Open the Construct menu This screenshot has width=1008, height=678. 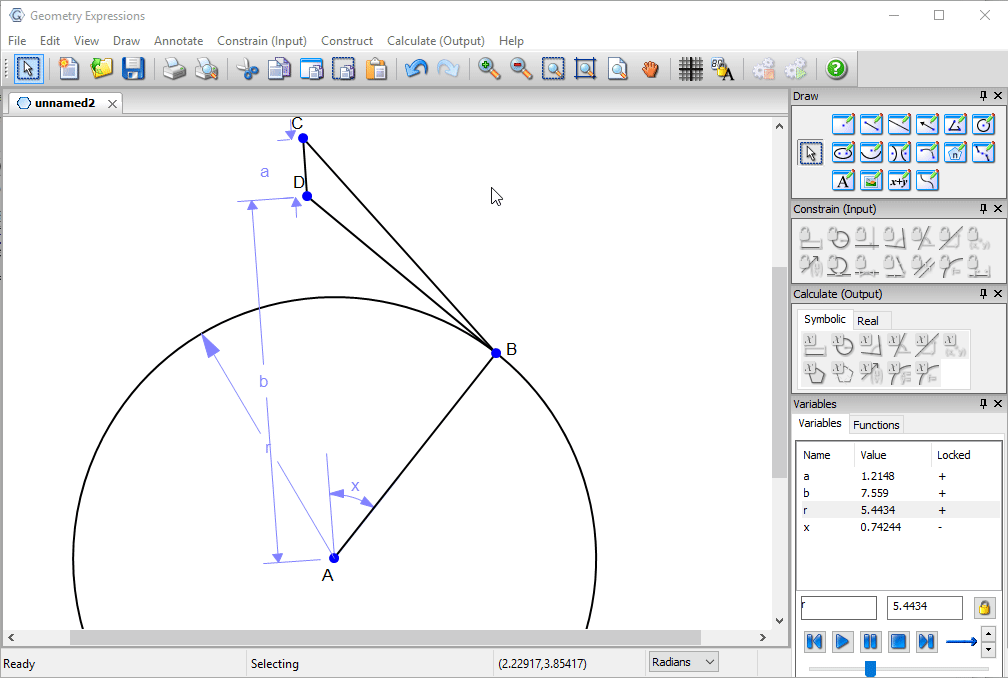point(346,40)
